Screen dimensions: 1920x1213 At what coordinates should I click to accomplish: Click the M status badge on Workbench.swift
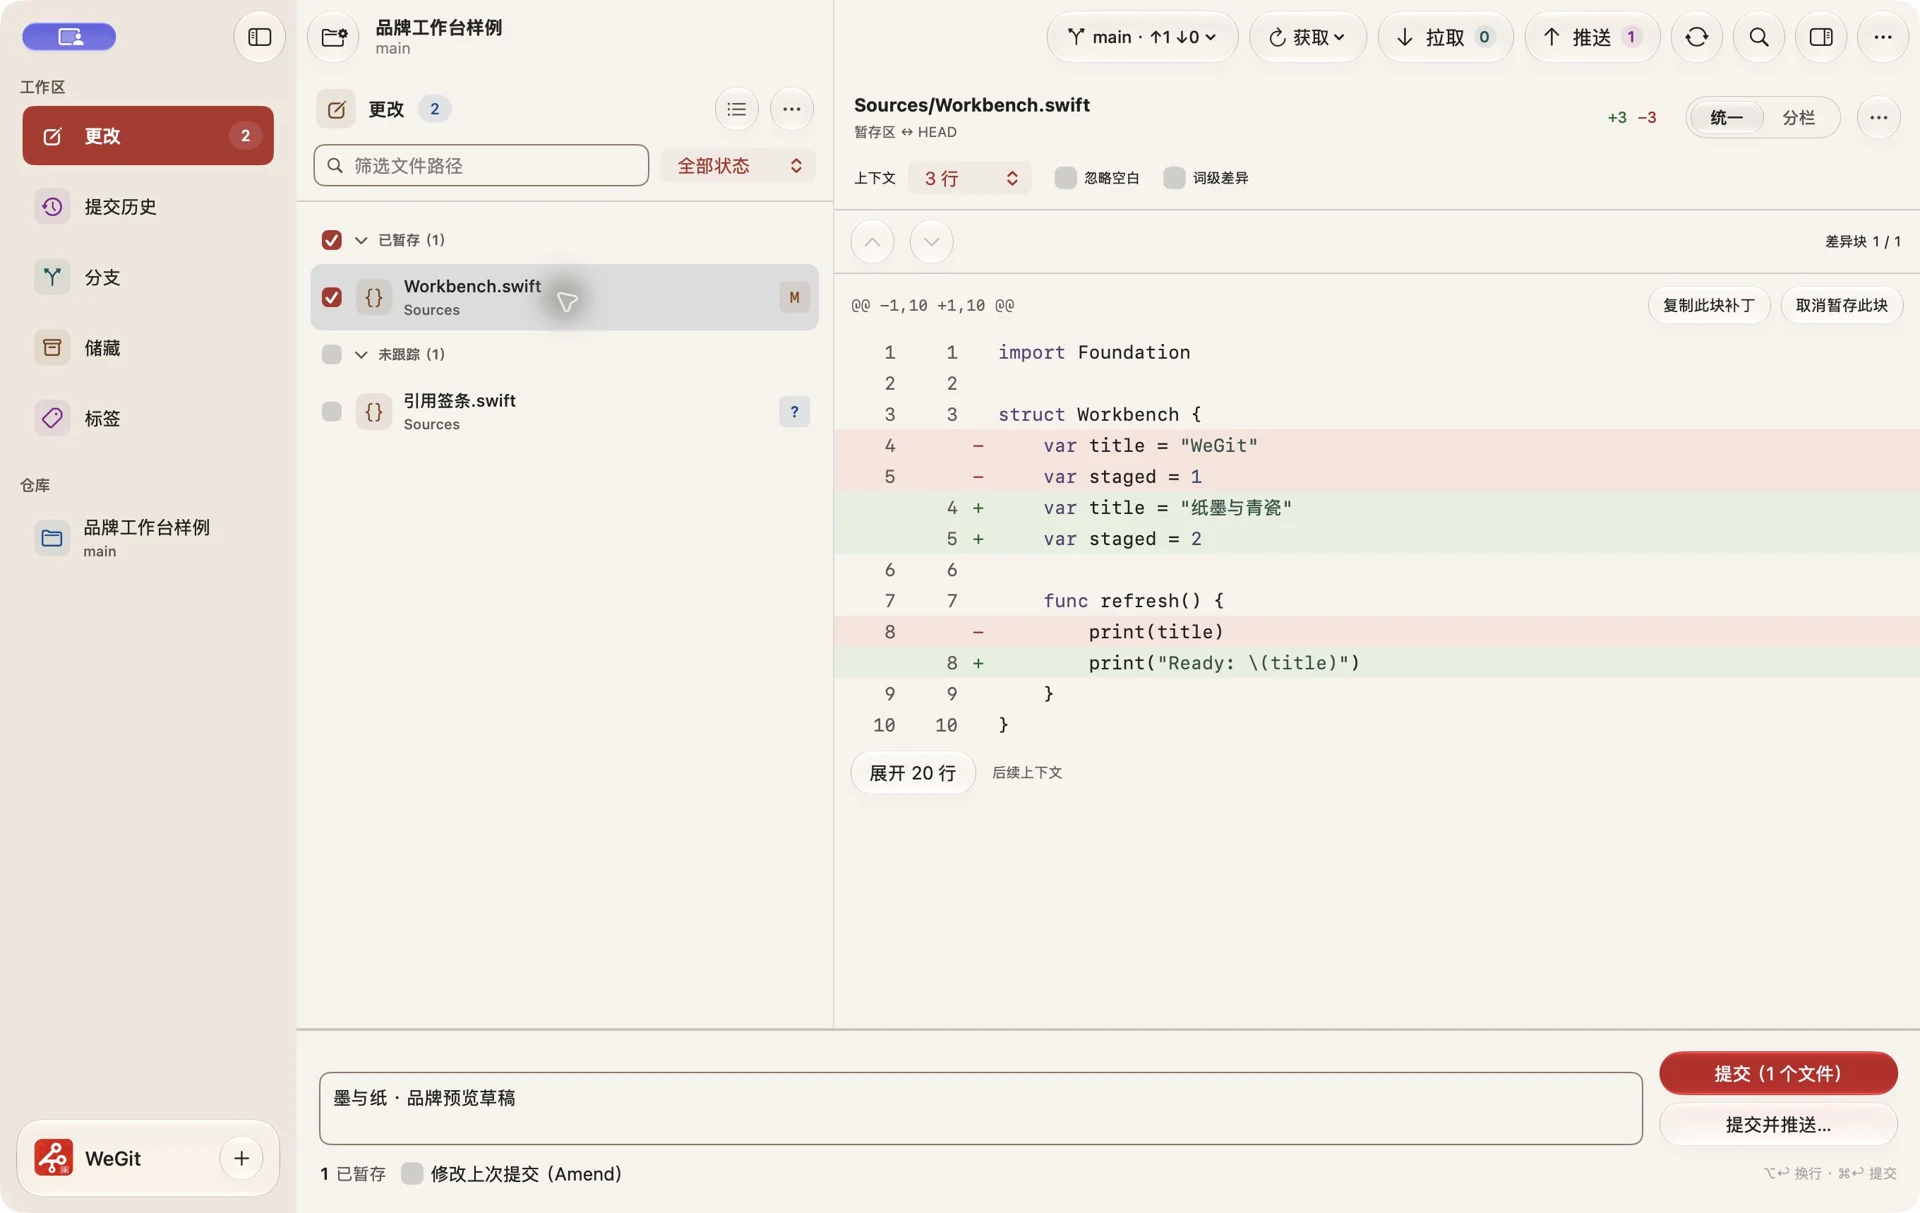click(x=795, y=298)
